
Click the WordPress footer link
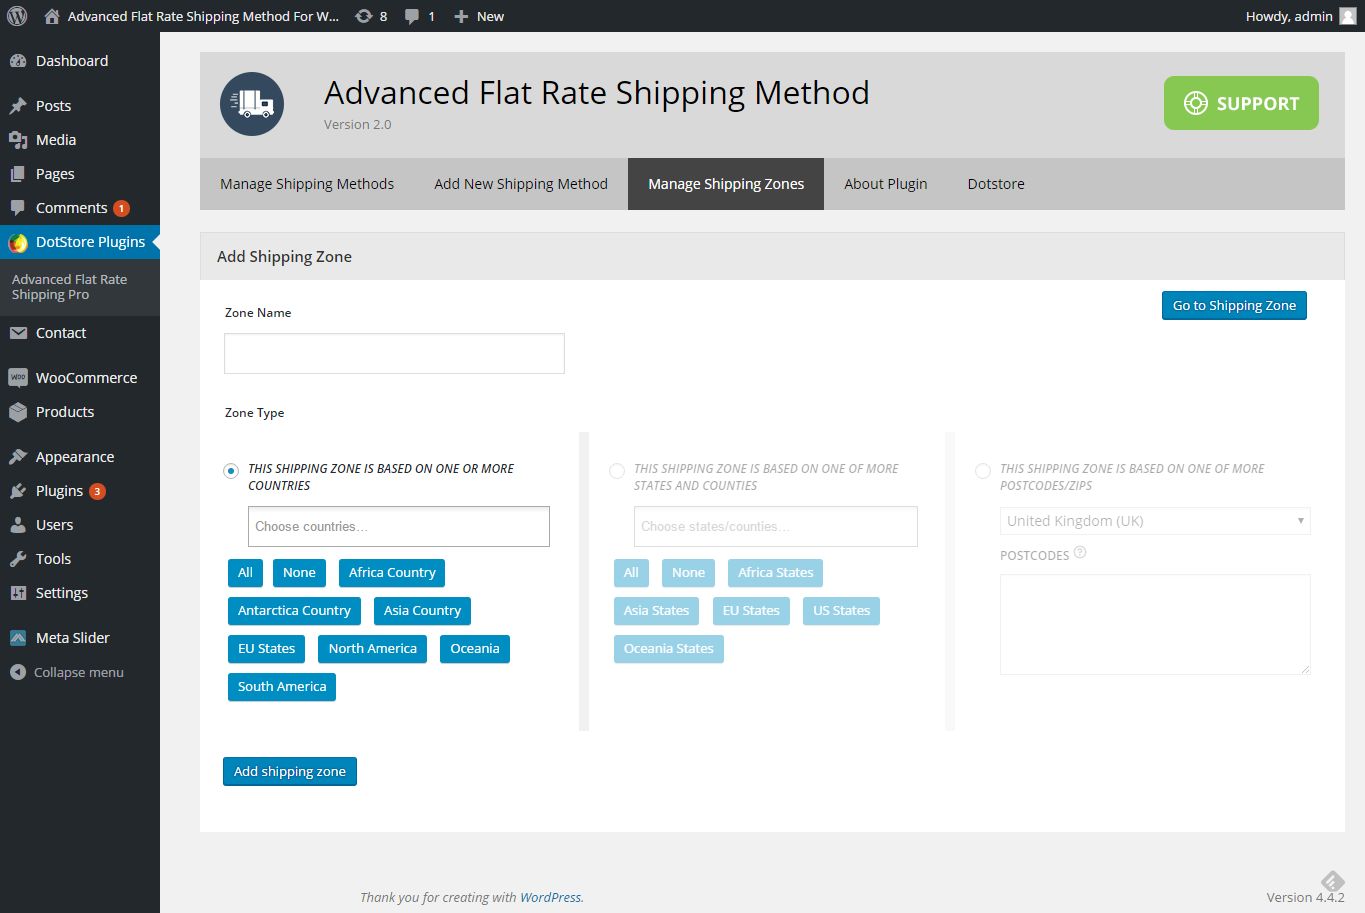551,897
